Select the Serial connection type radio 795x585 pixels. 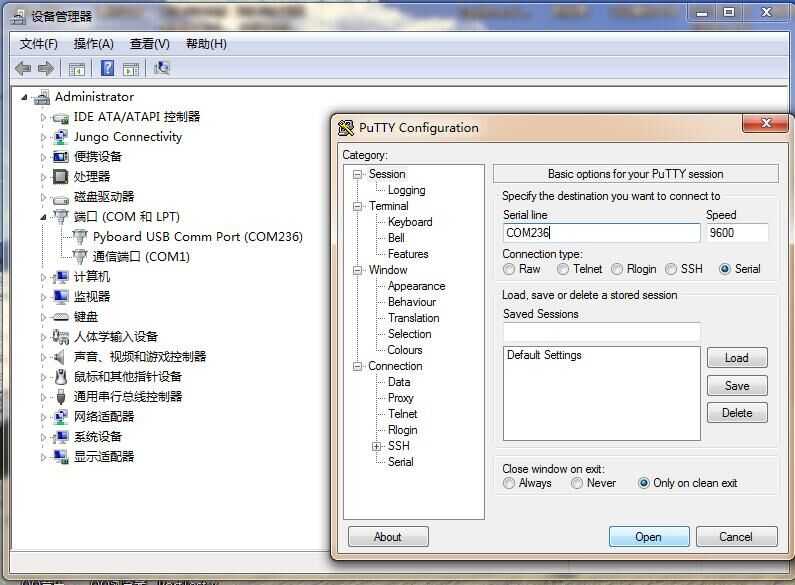pos(725,270)
